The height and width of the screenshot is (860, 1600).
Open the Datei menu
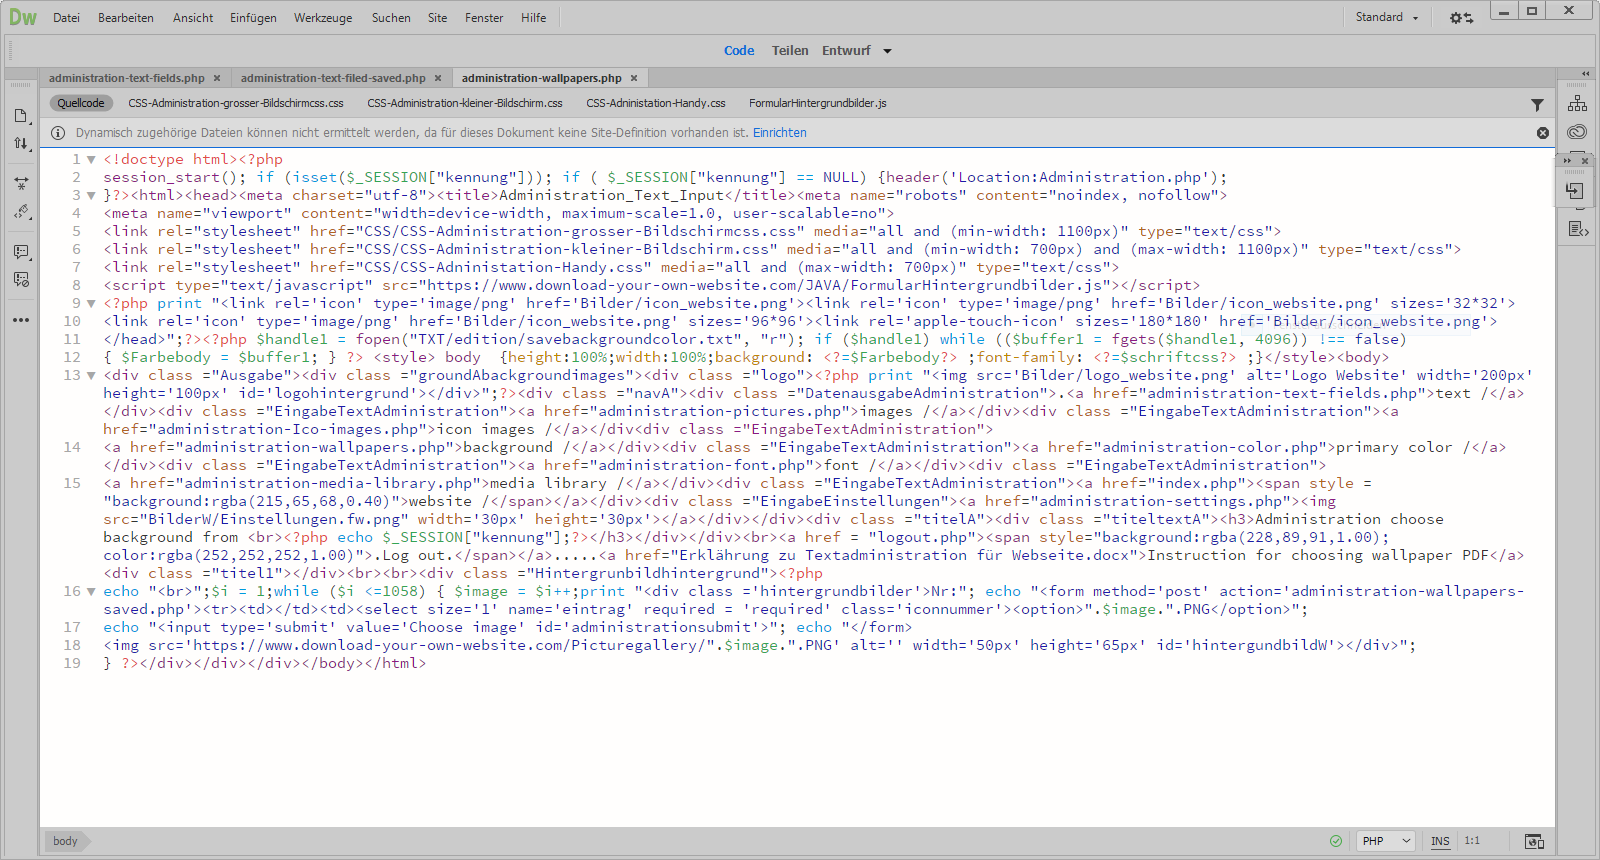[66, 18]
